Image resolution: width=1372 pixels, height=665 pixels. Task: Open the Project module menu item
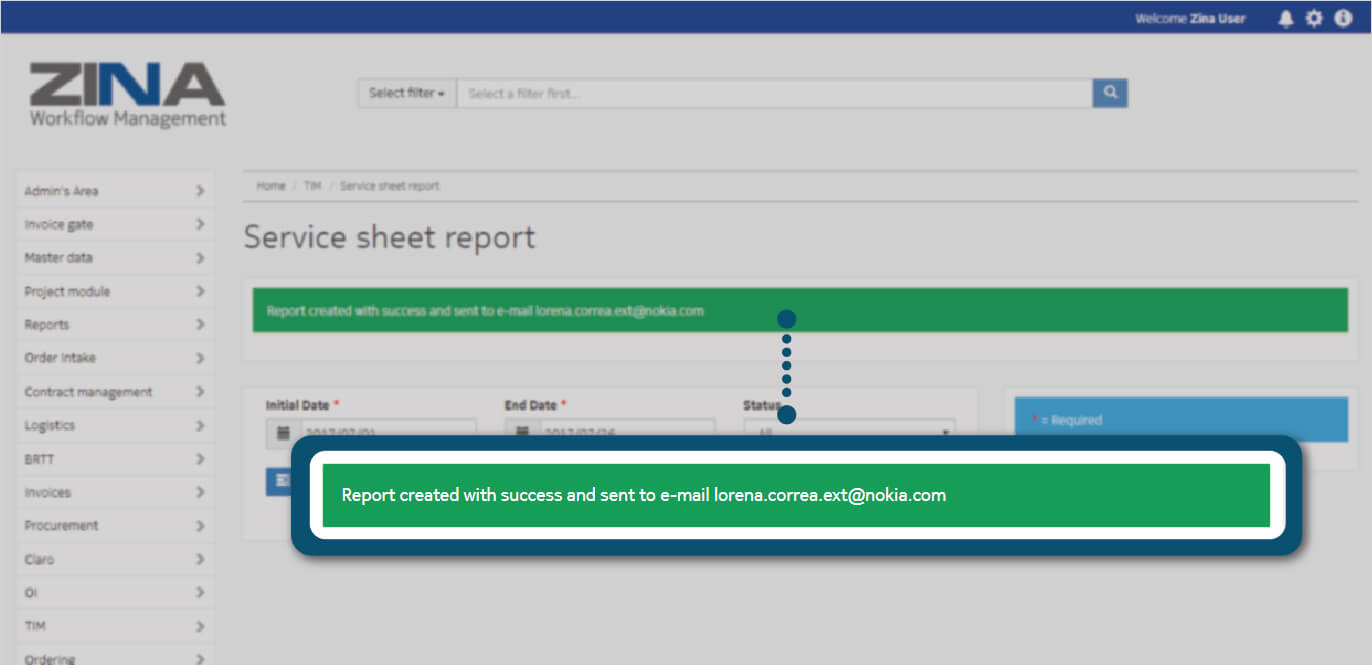114,292
